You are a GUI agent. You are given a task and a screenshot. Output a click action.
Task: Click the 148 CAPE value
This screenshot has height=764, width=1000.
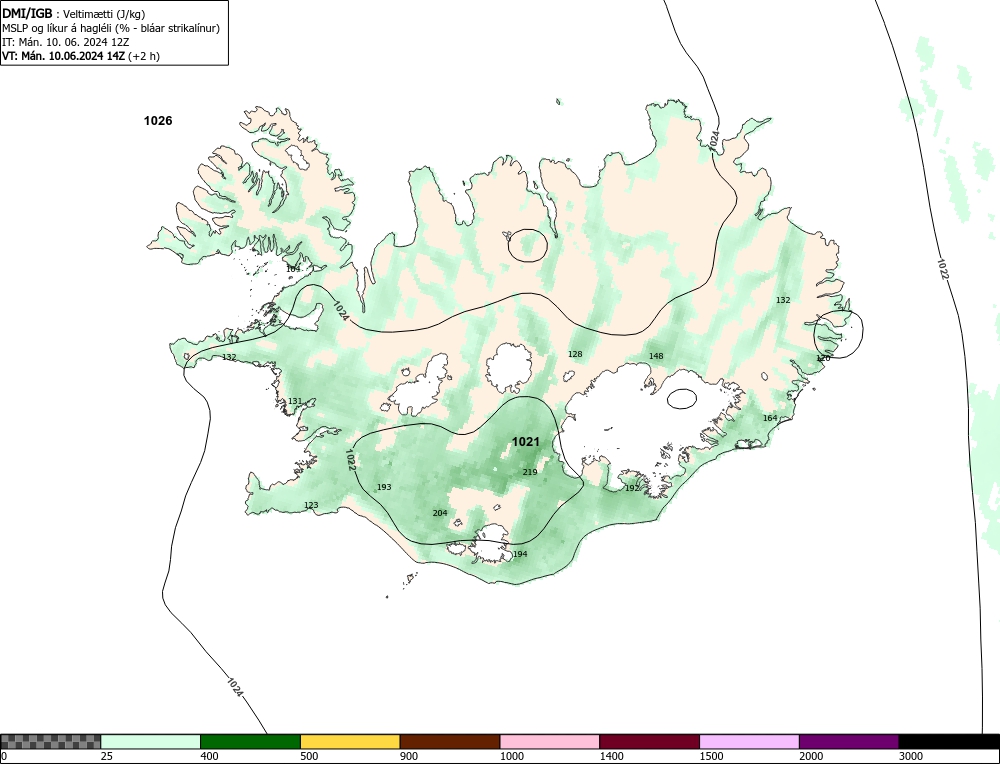[x=656, y=356]
